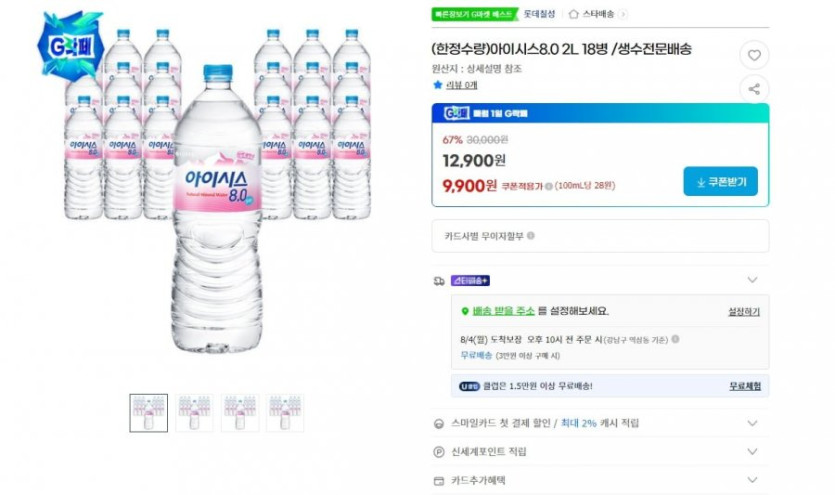Click the 설정하기 link
Viewport: 835px width, 495px height.
744,311
